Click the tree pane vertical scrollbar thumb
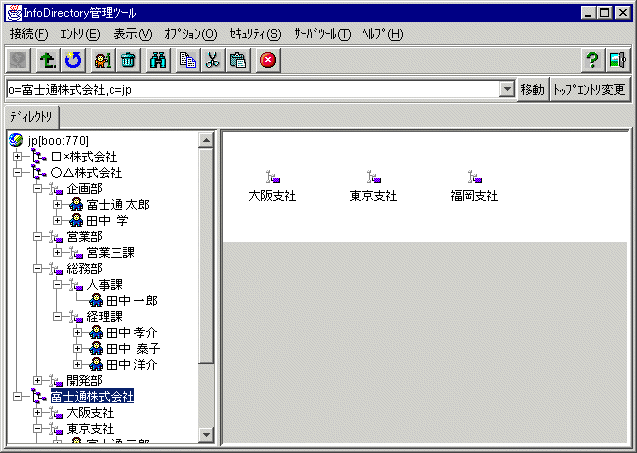This screenshot has width=637, height=453. (206, 256)
